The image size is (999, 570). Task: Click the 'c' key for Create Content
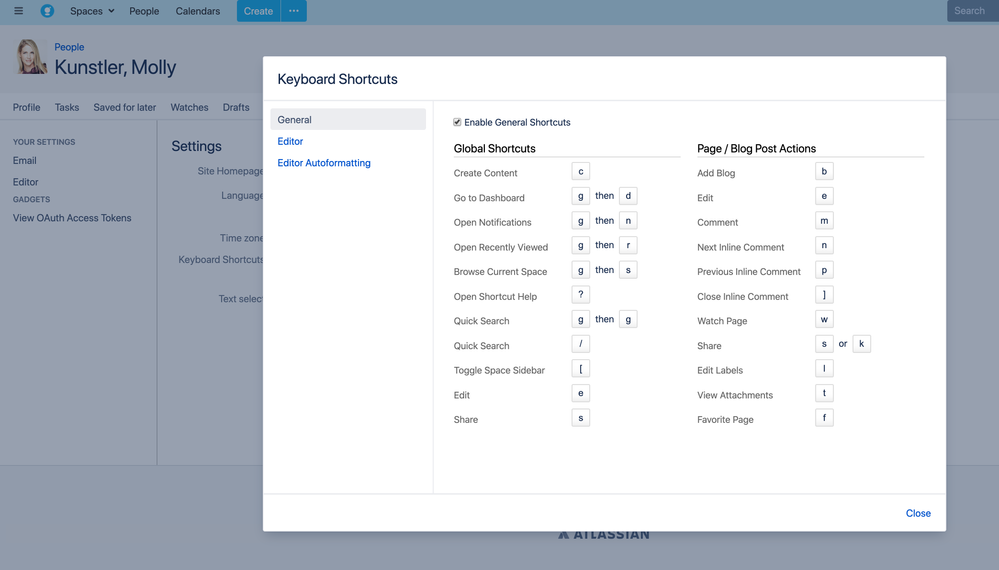click(x=580, y=171)
